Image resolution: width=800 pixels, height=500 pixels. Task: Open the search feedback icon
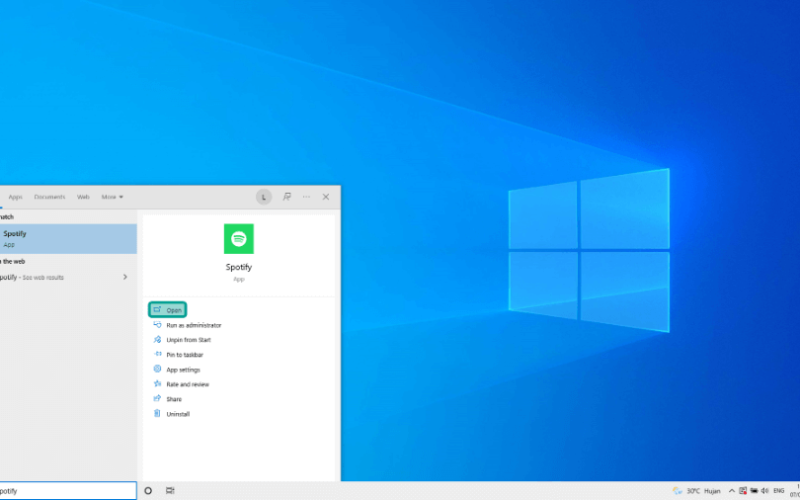click(287, 197)
